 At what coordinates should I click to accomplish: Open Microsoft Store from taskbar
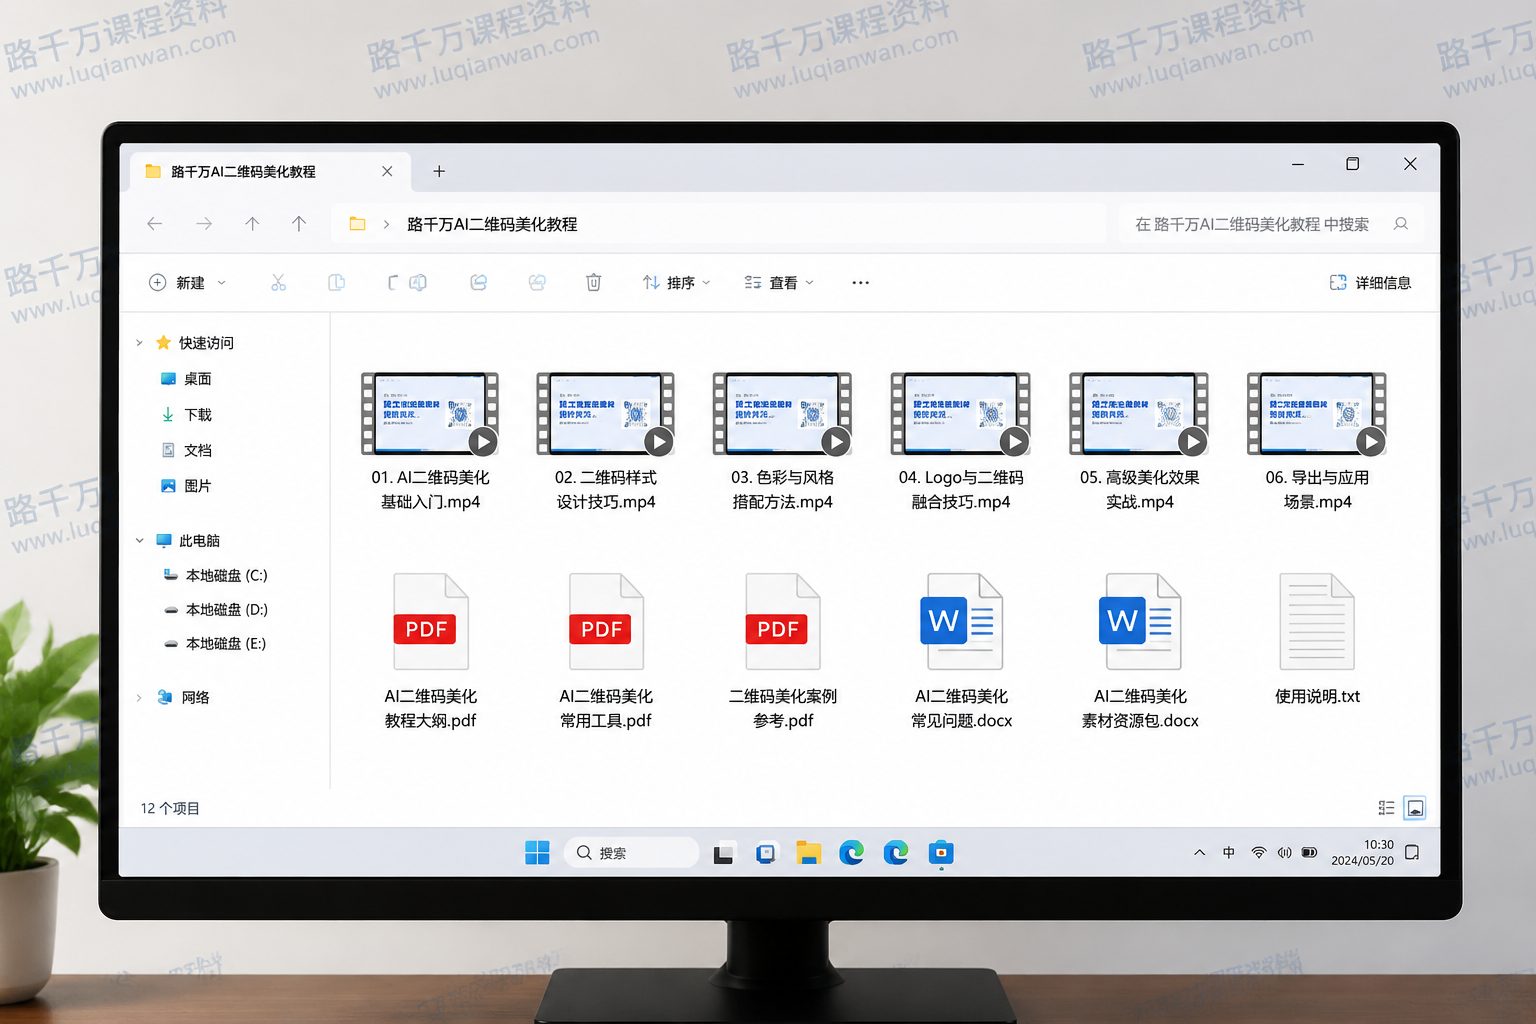(x=941, y=853)
